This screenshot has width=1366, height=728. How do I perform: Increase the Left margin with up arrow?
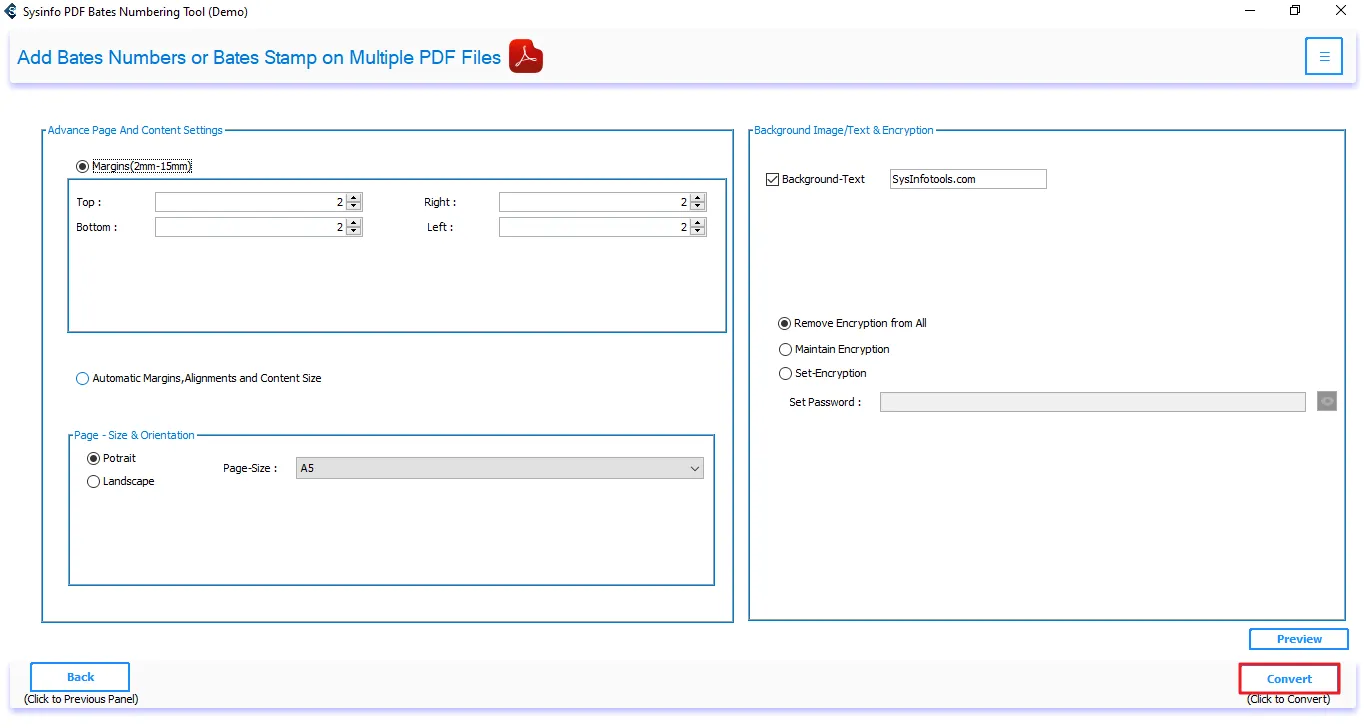[698, 223]
